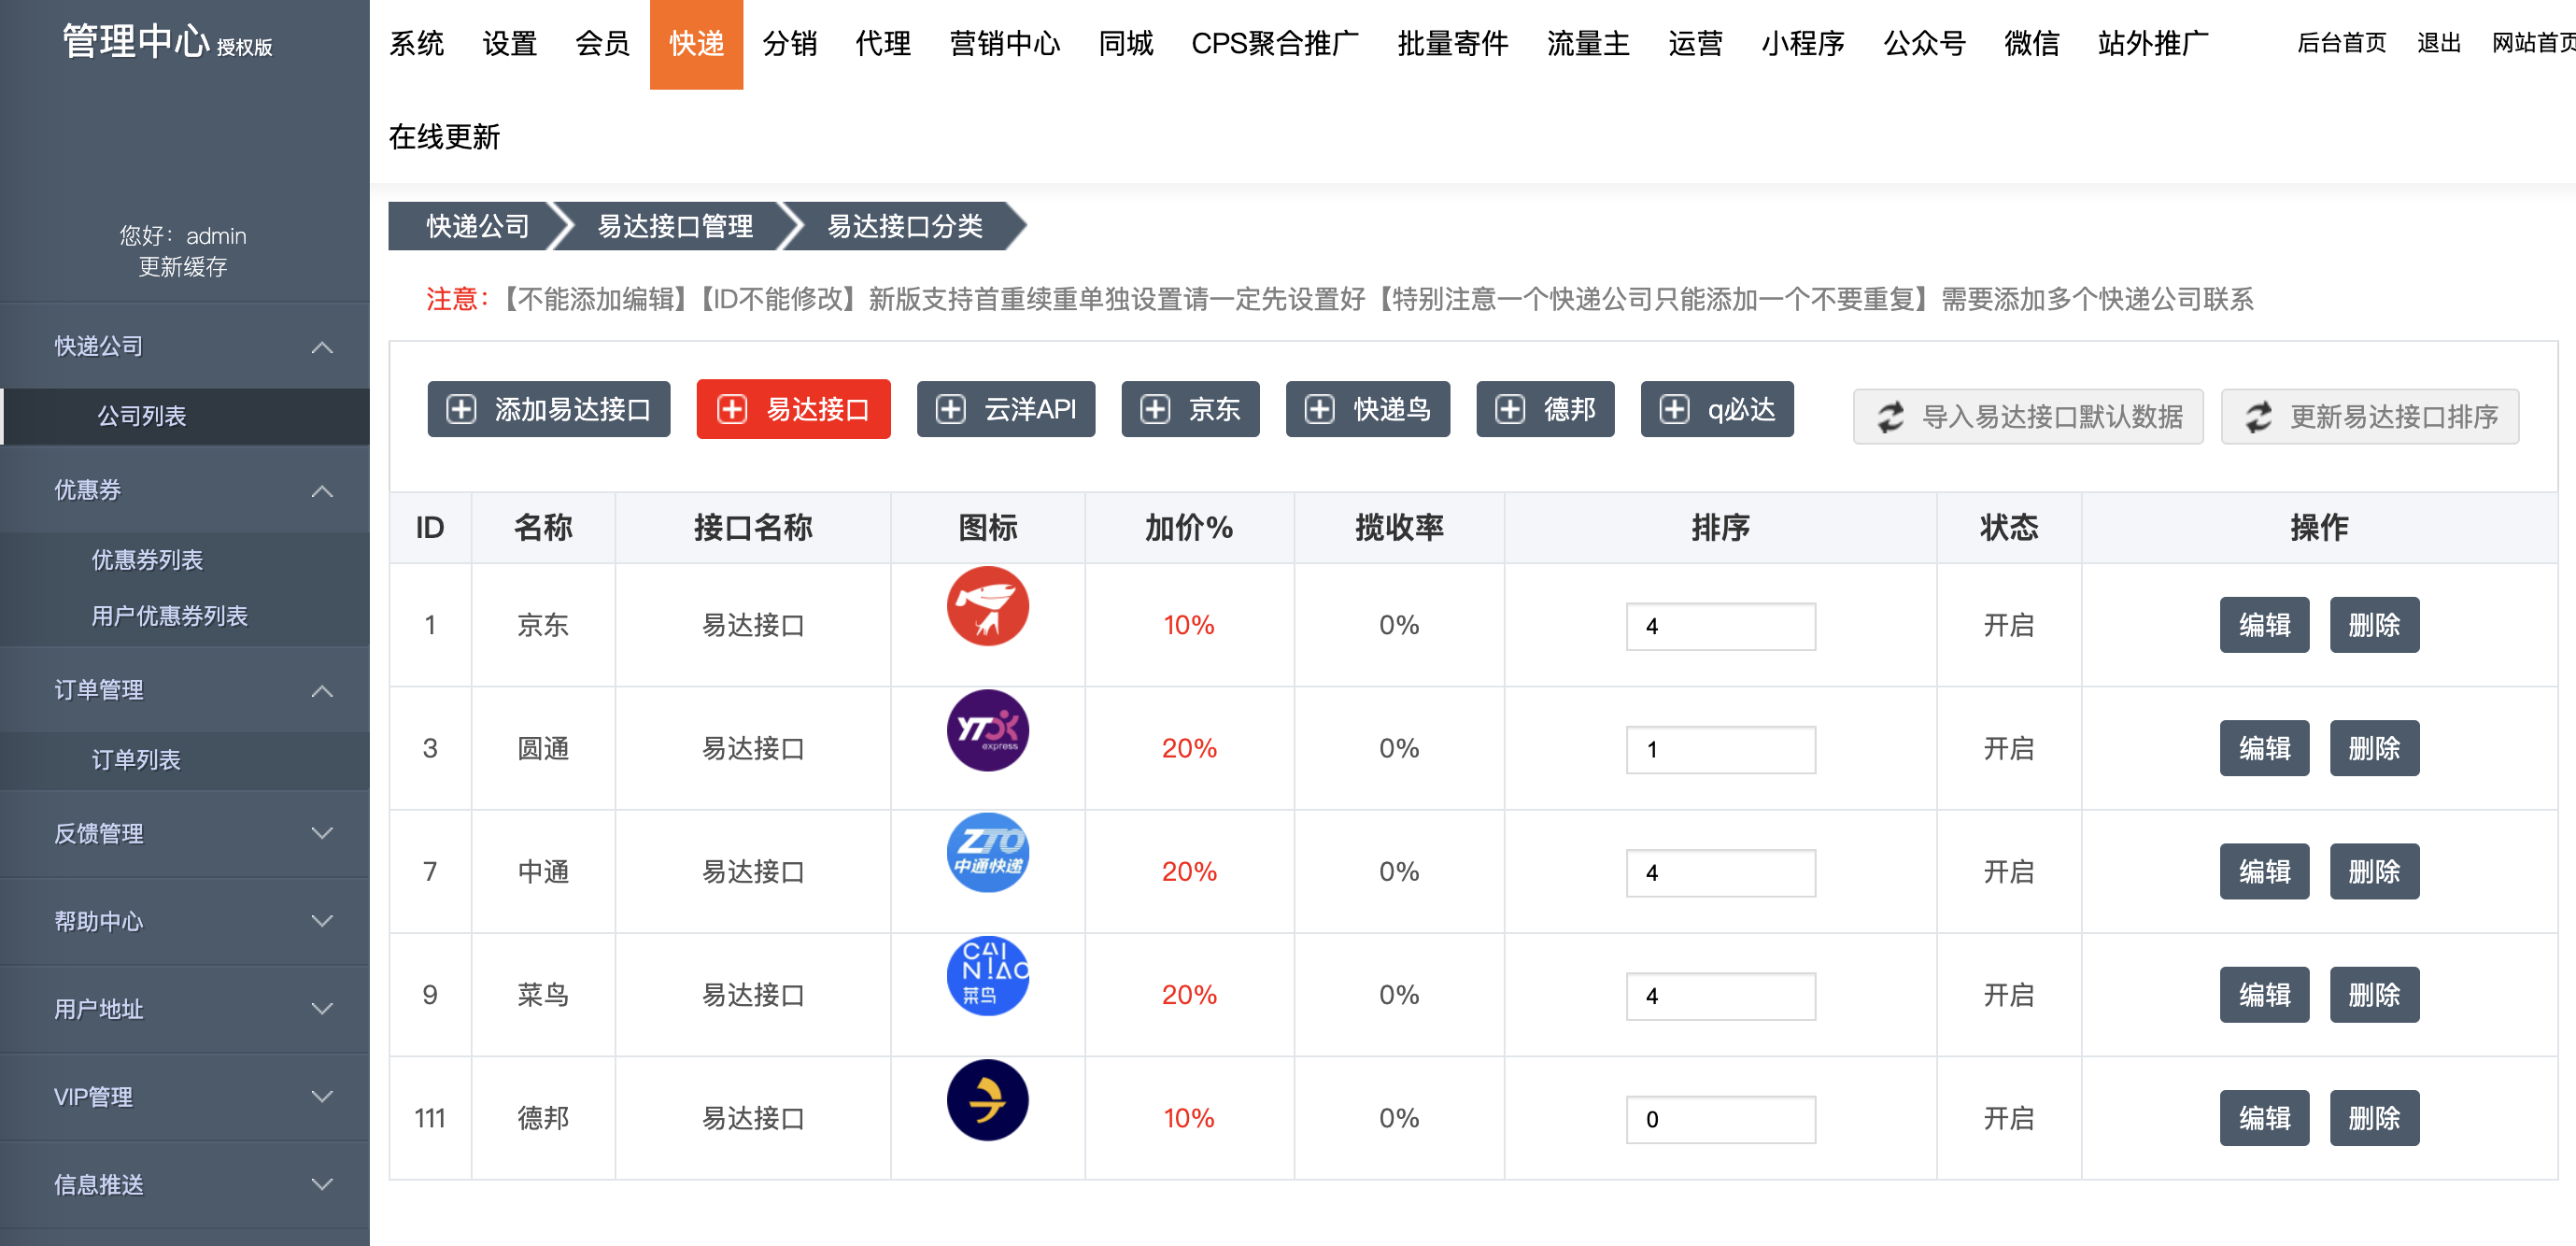Screen dimensions: 2576x1246
Task: Click 更新缓存 link under admin
Action: tap(183, 267)
